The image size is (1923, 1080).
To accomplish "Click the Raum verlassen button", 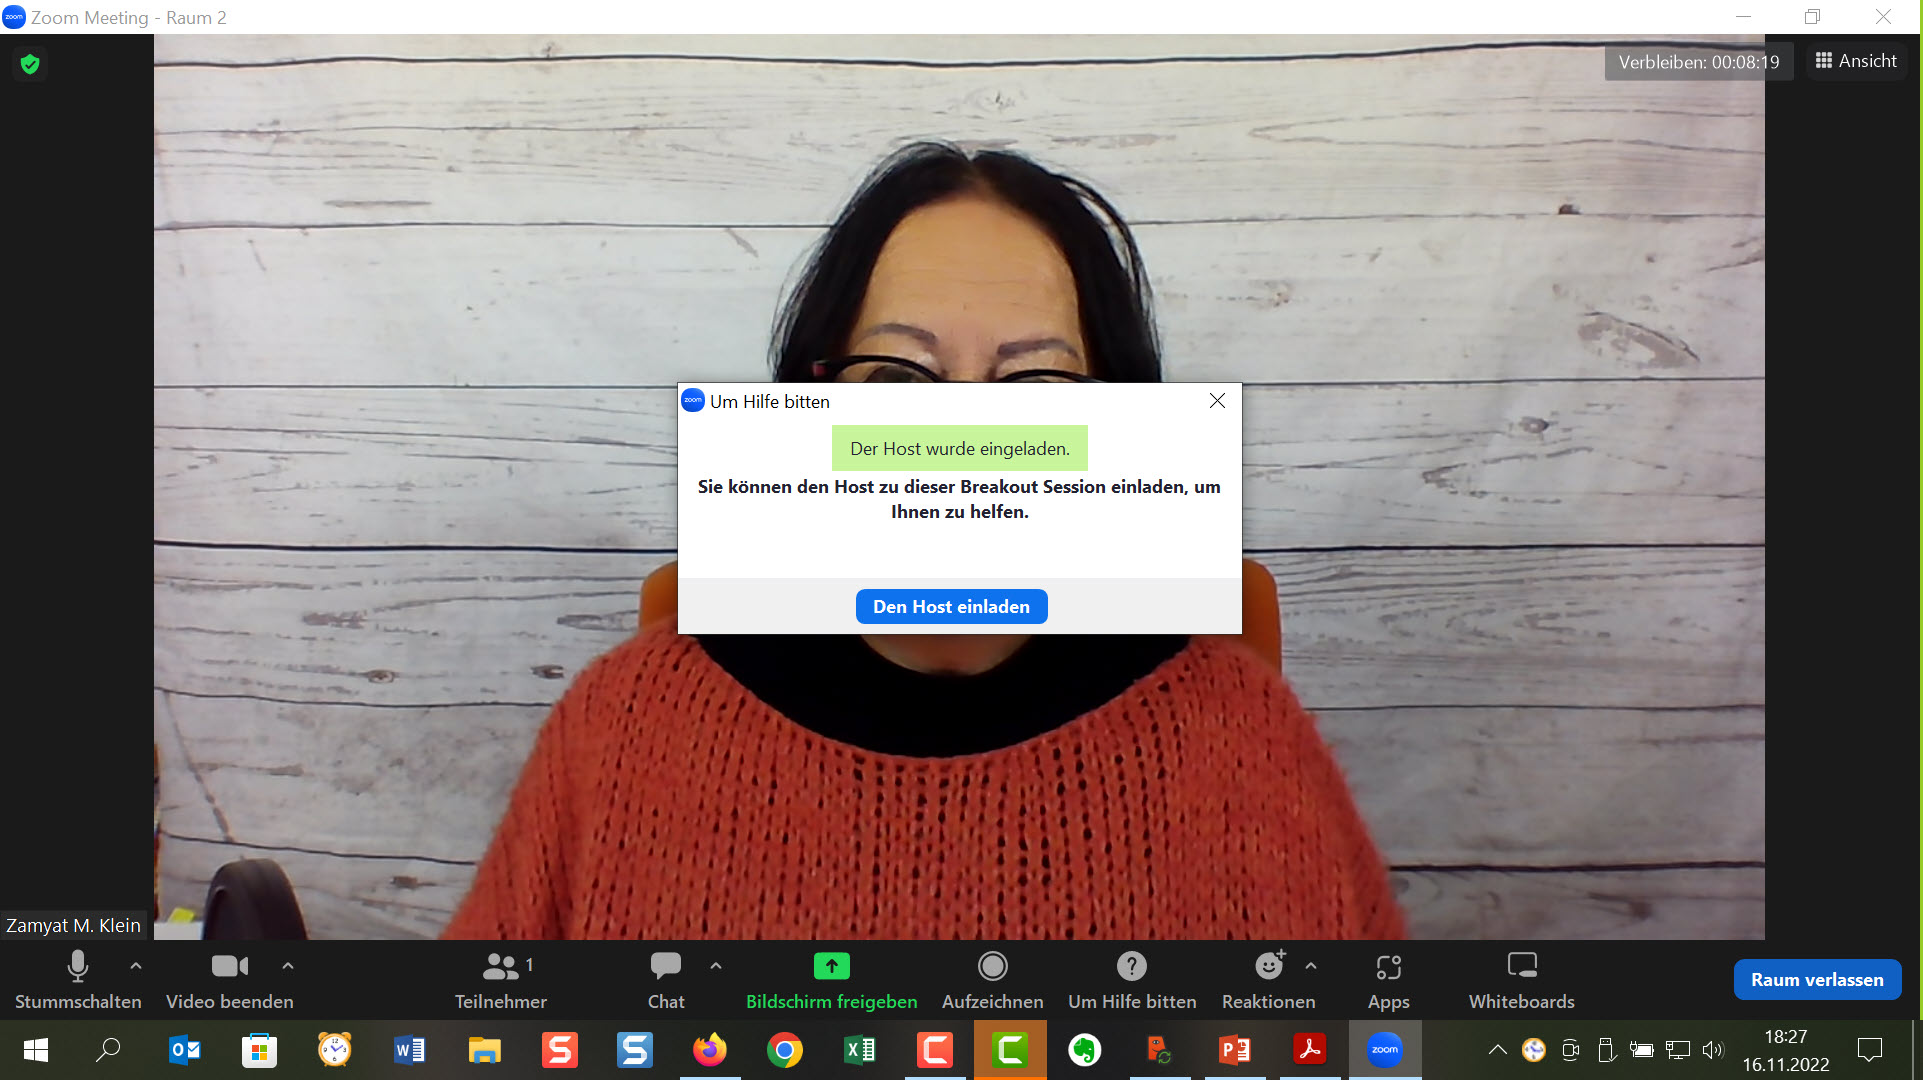I will [1817, 979].
